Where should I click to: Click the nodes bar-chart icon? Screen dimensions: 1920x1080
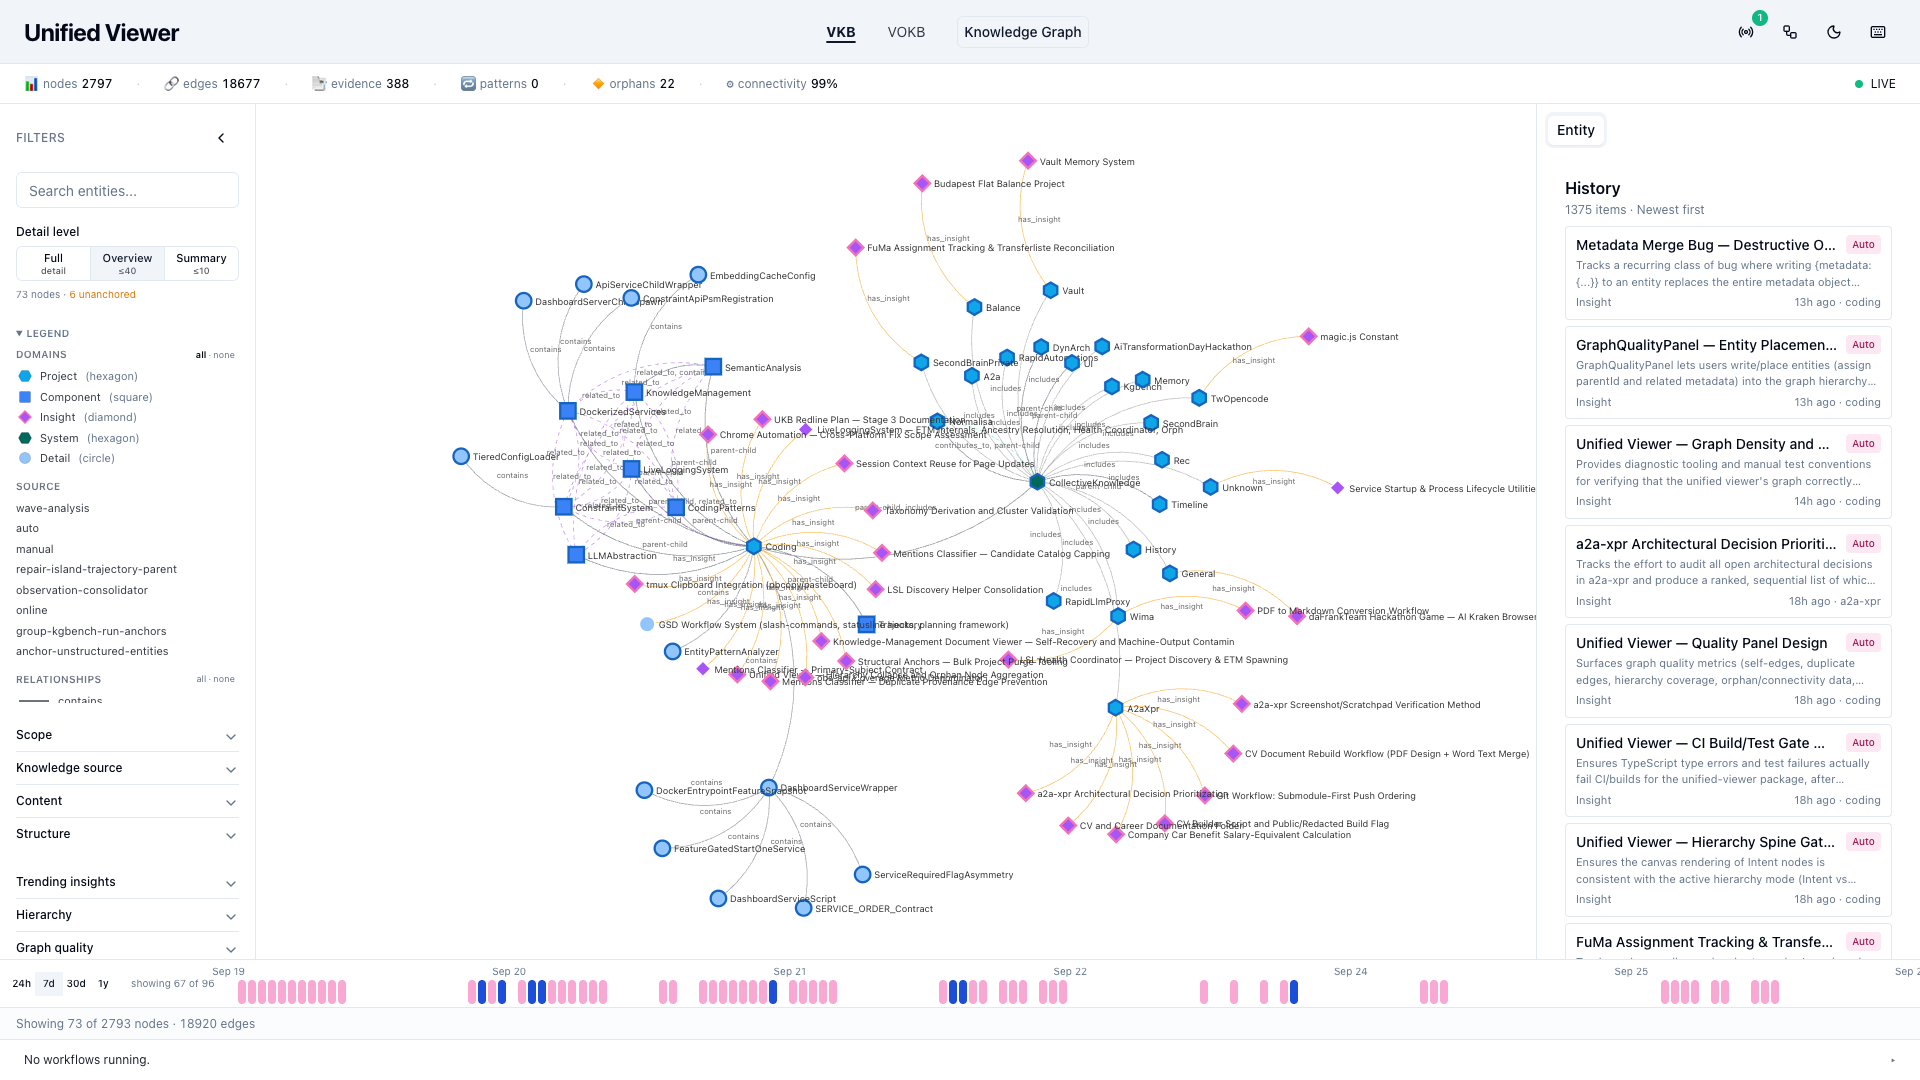[x=31, y=84]
